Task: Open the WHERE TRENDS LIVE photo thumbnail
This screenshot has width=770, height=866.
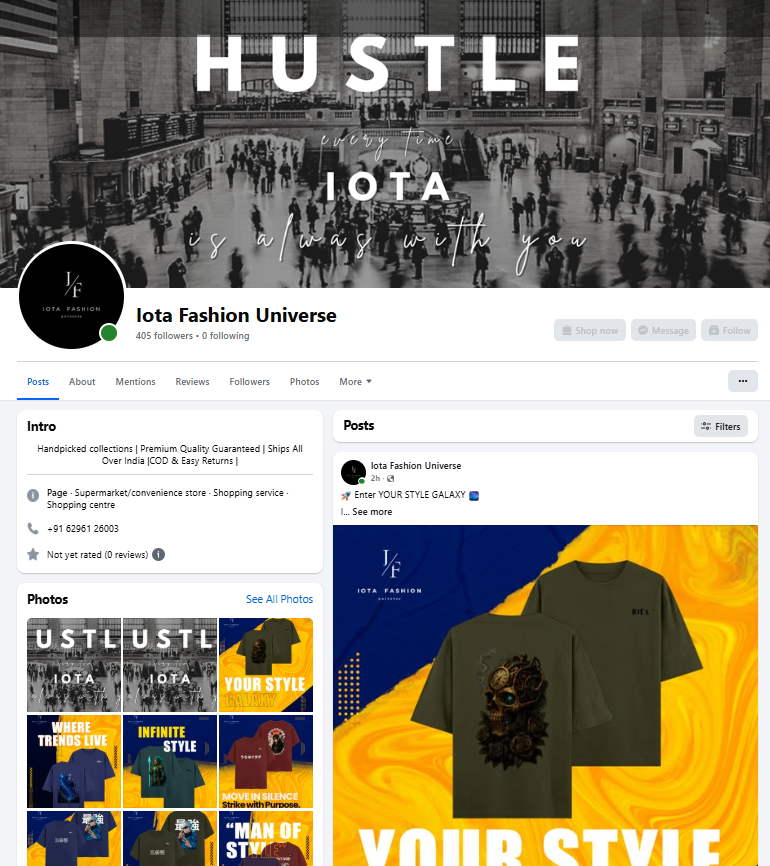Action: 74,761
